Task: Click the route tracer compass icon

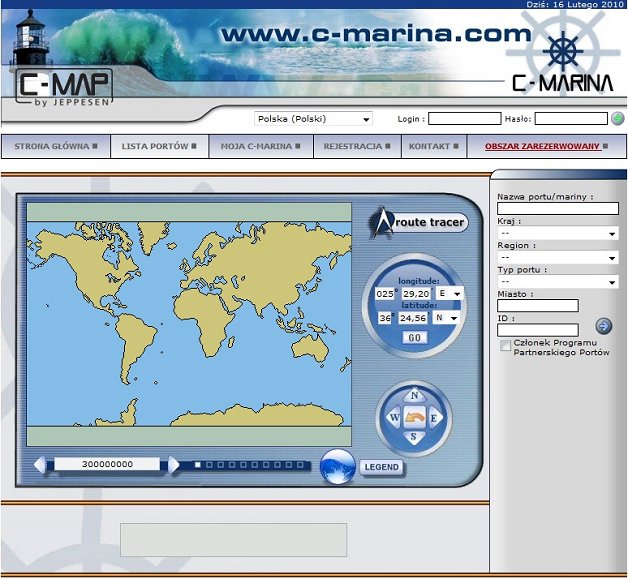Action: 381,220
